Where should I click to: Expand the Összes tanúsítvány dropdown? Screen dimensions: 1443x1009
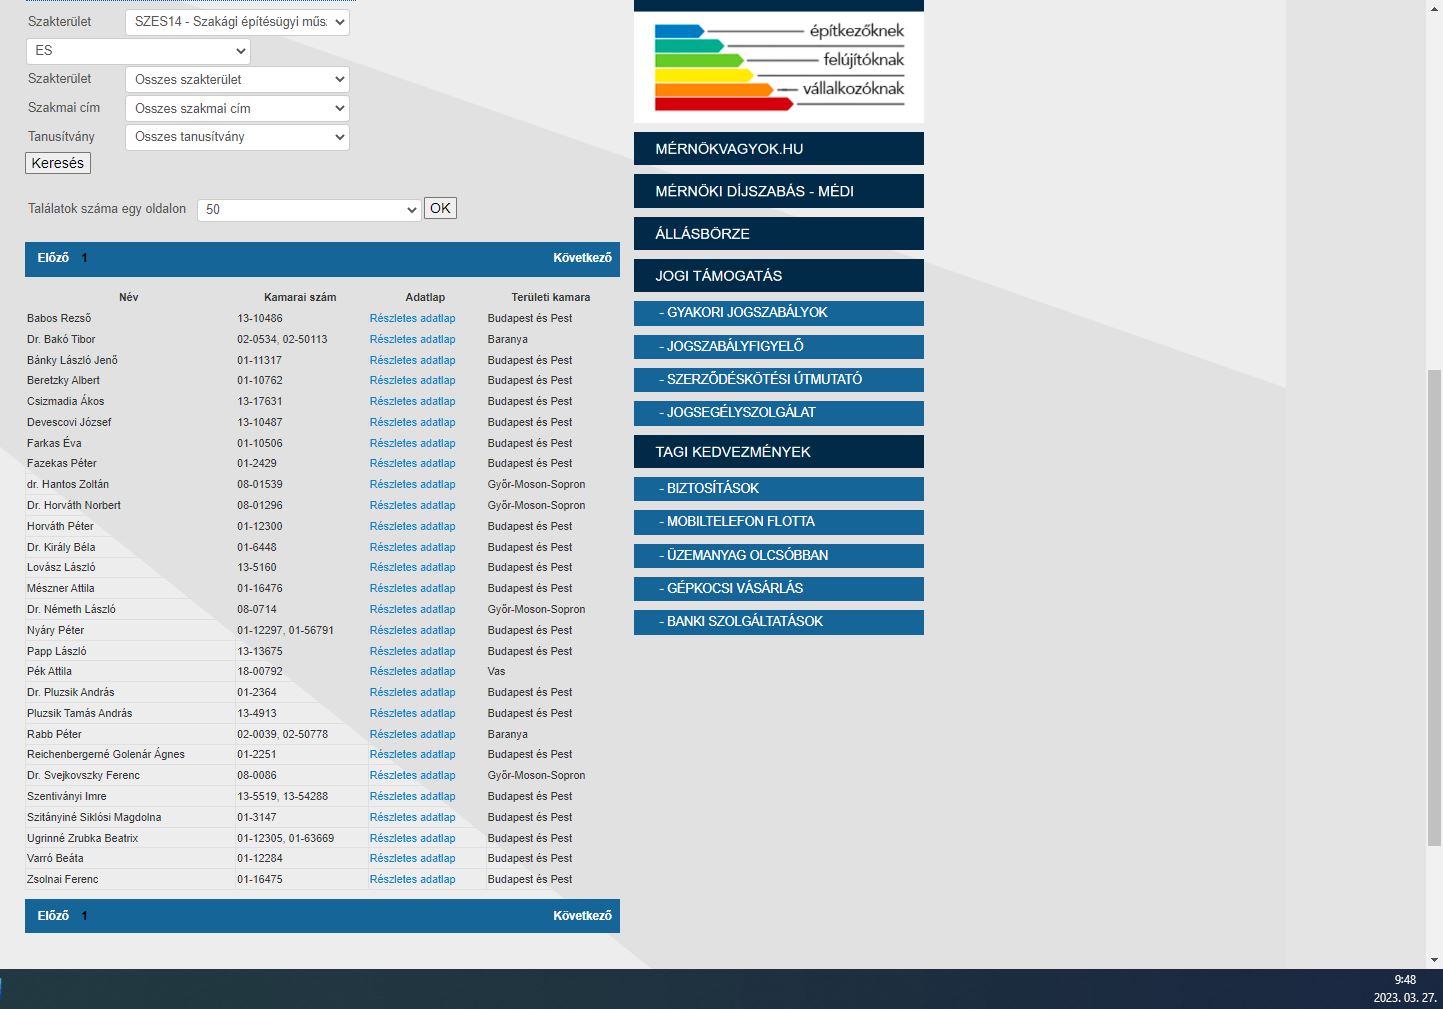point(237,137)
